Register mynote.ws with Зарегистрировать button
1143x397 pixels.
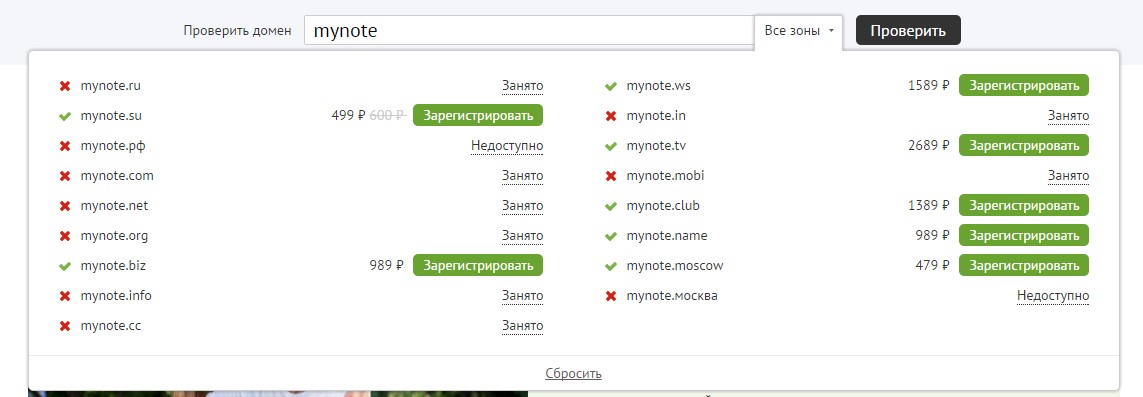(1023, 85)
